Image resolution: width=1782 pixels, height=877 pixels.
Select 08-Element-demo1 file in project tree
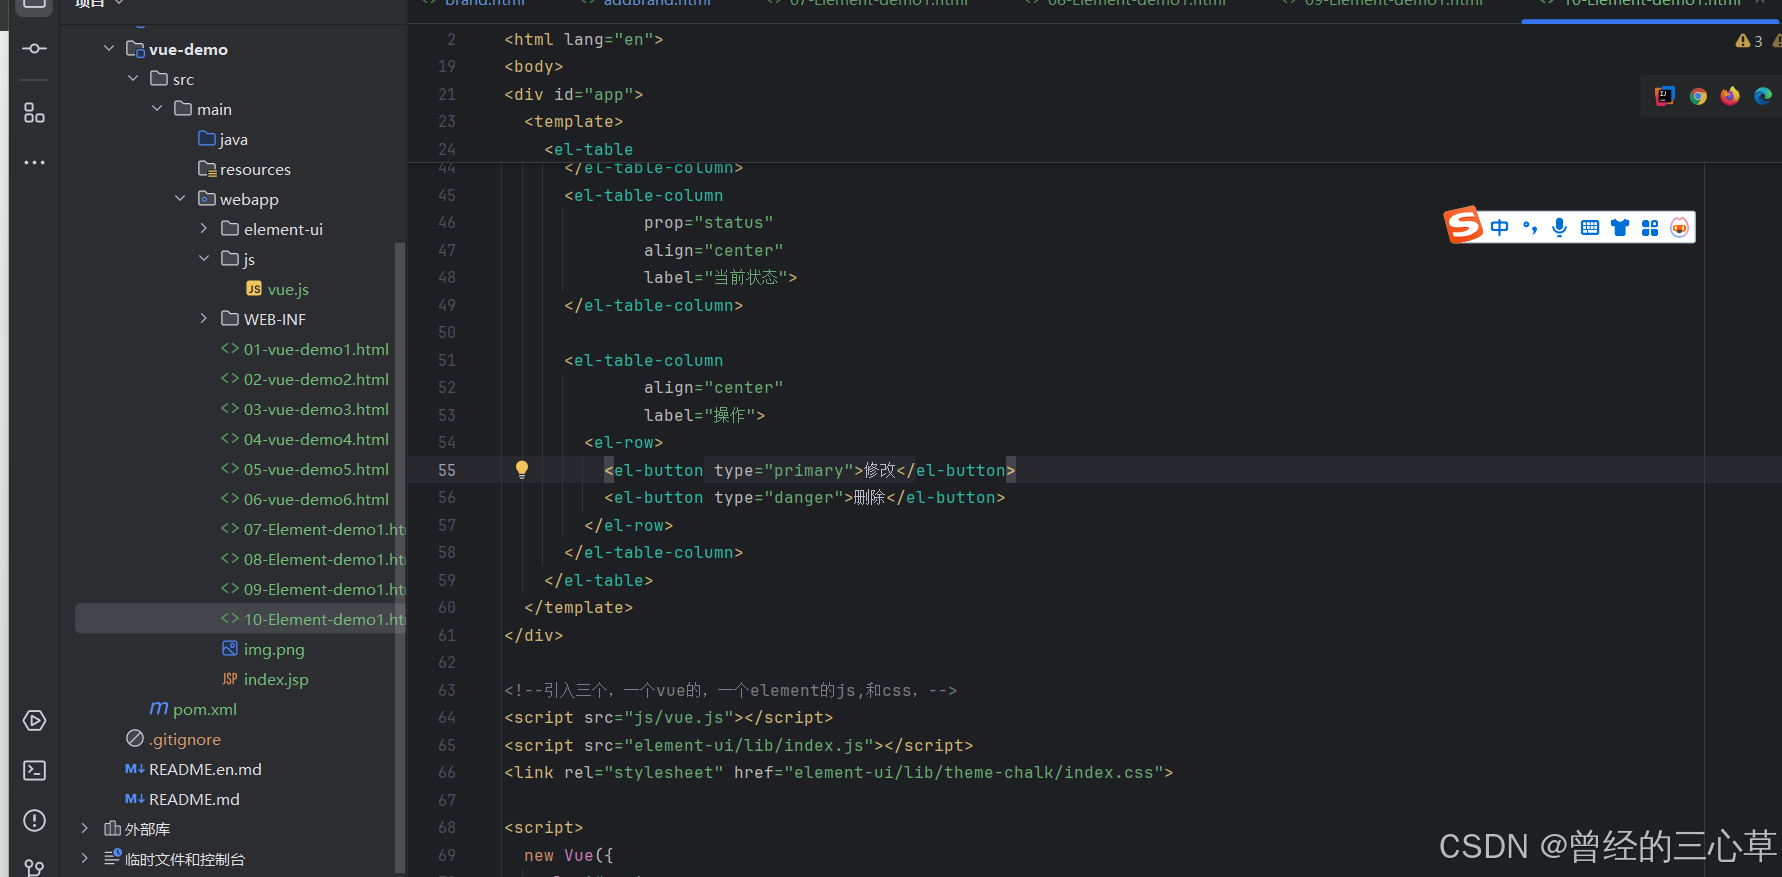[312, 559]
